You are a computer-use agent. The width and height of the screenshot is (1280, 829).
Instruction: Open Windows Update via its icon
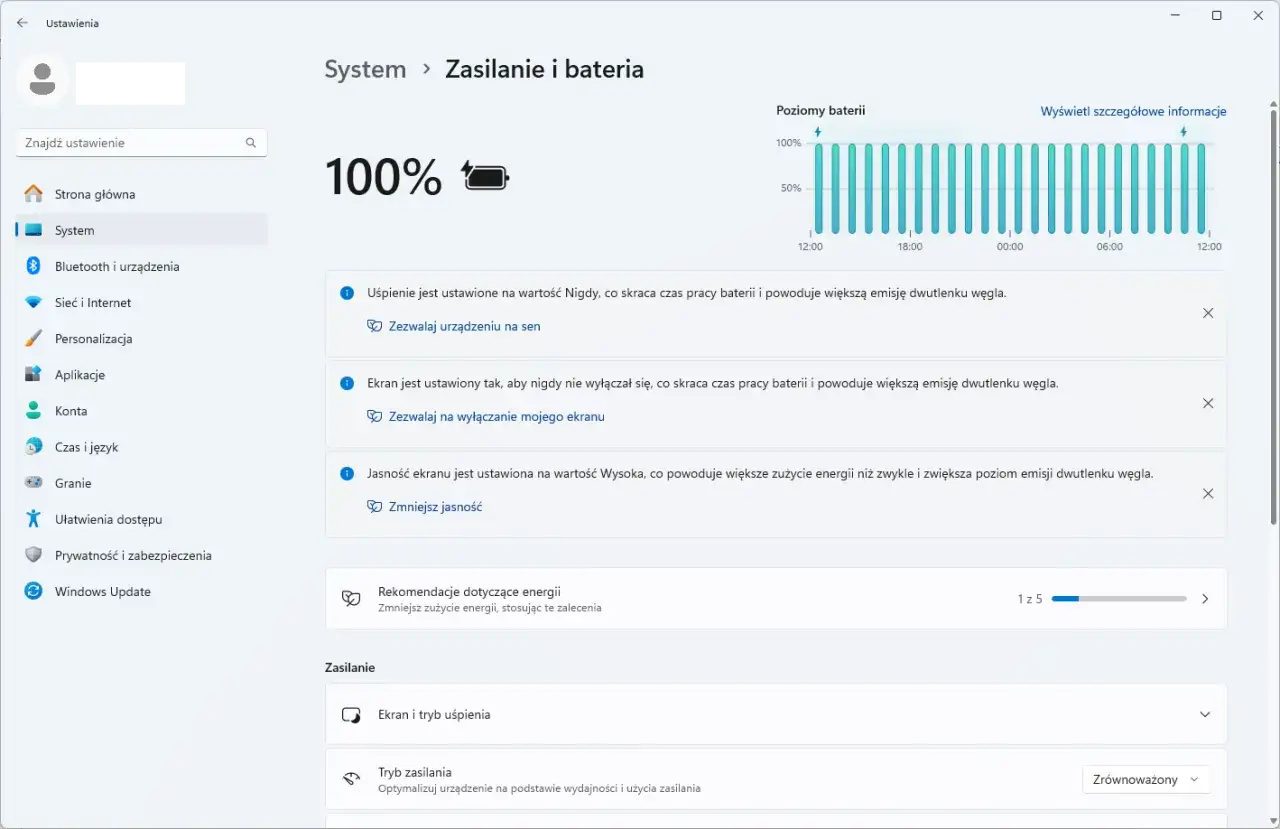[33, 591]
